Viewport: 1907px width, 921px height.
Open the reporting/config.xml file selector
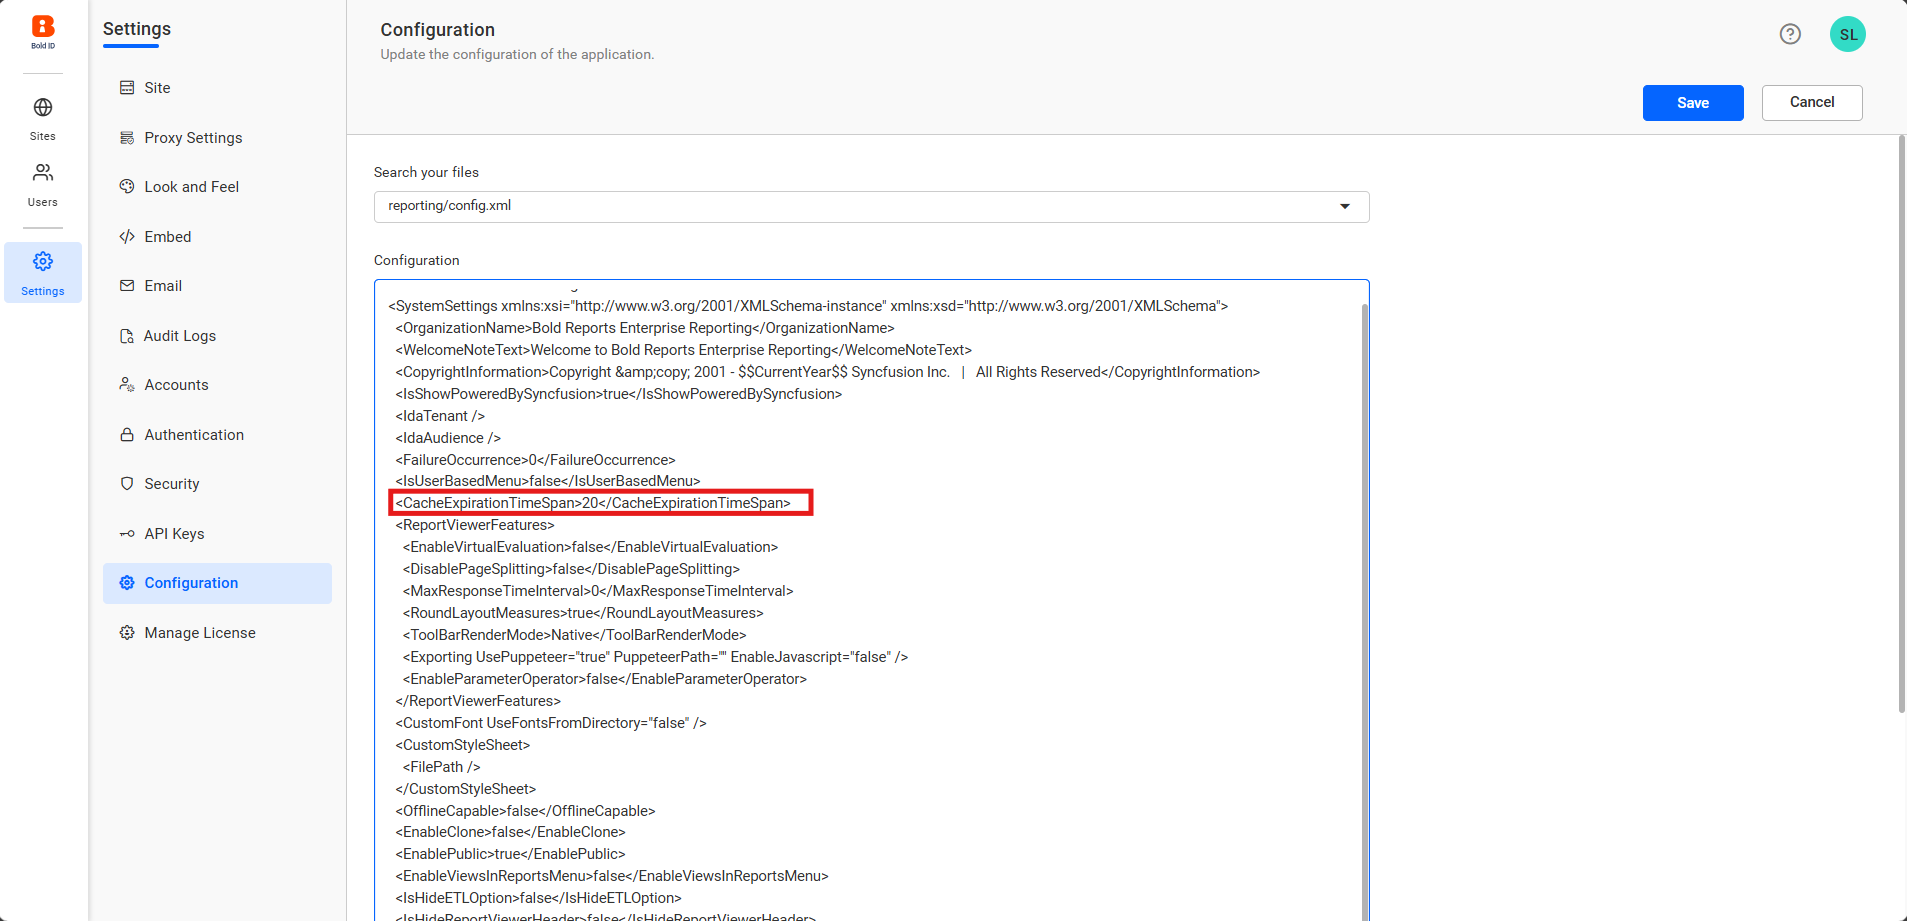pyautogui.click(x=860, y=207)
